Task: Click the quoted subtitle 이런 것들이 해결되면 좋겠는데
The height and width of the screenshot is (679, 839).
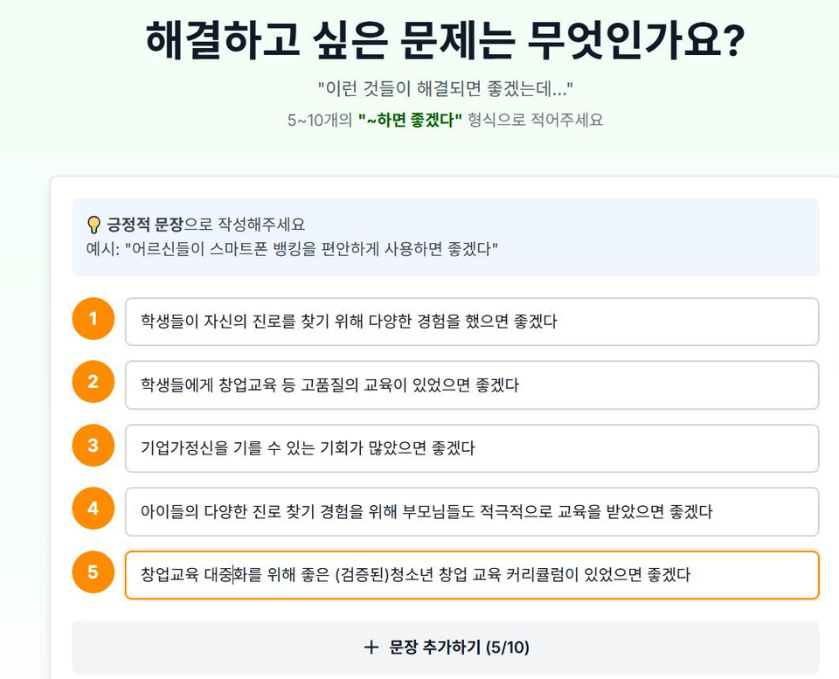Action: coord(445,88)
